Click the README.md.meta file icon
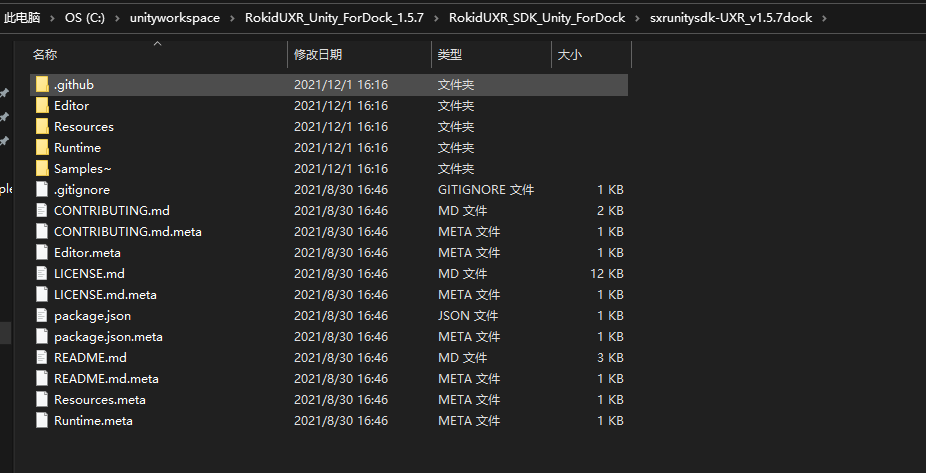The height and width of the screenshot is (473, 926). click(41, 379)
